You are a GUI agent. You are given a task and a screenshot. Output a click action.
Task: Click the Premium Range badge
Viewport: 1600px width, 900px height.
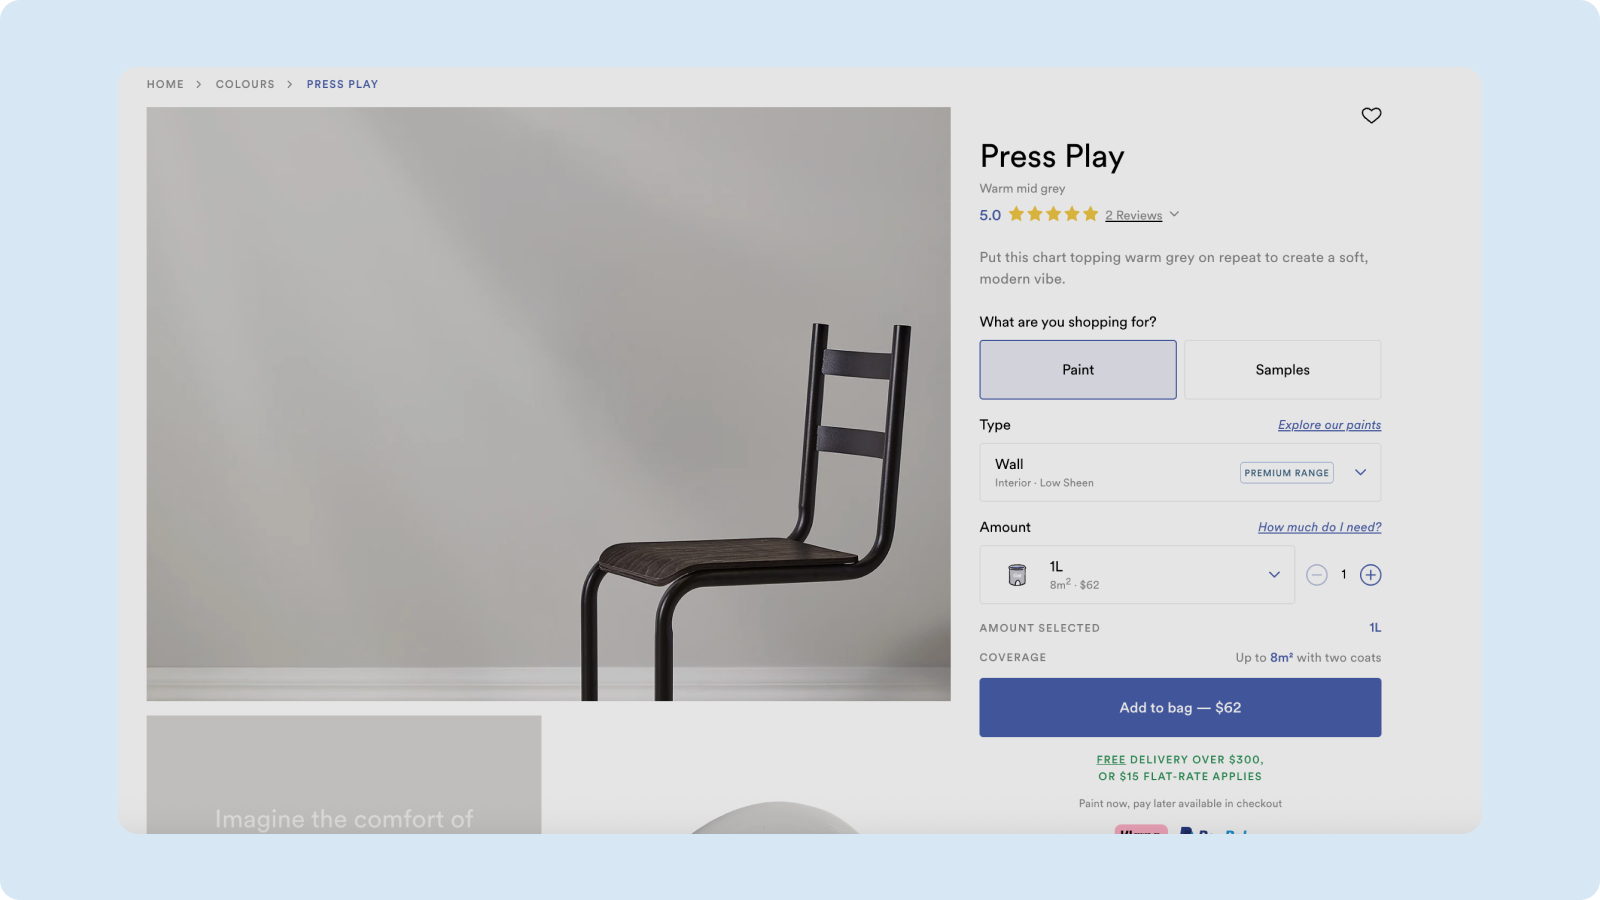tap(1287, 473)
